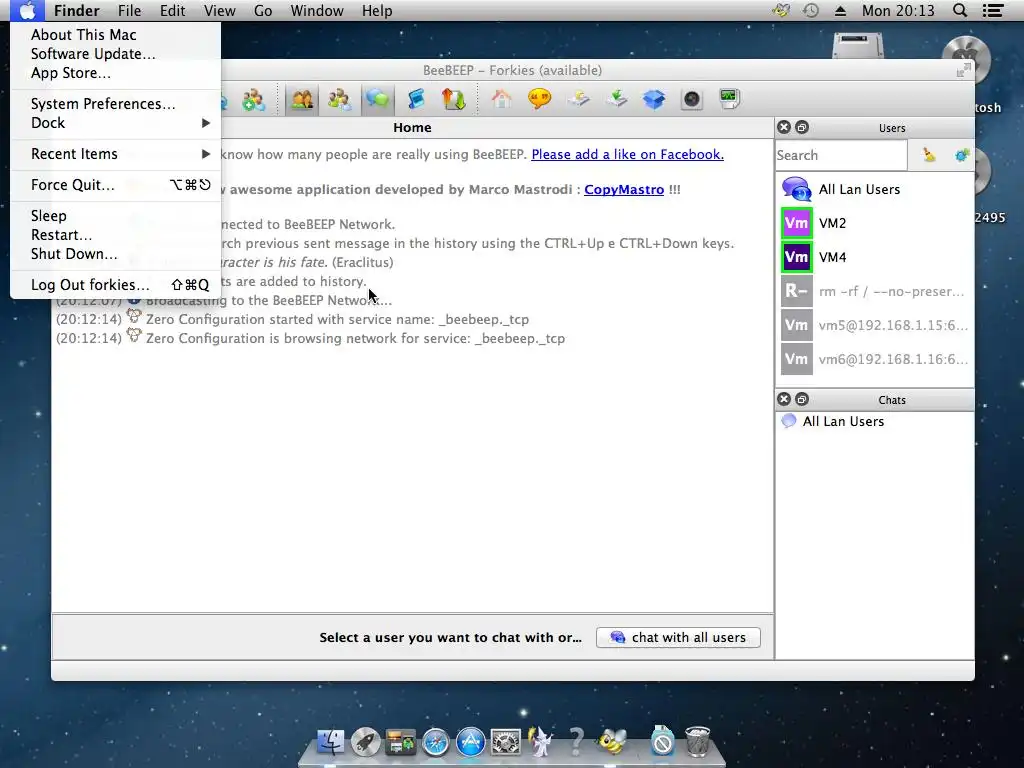Select user VM2 in Users list
The width and height of the screenshot is (1024, 768).
pyautogui.click(x=875, y=223)
